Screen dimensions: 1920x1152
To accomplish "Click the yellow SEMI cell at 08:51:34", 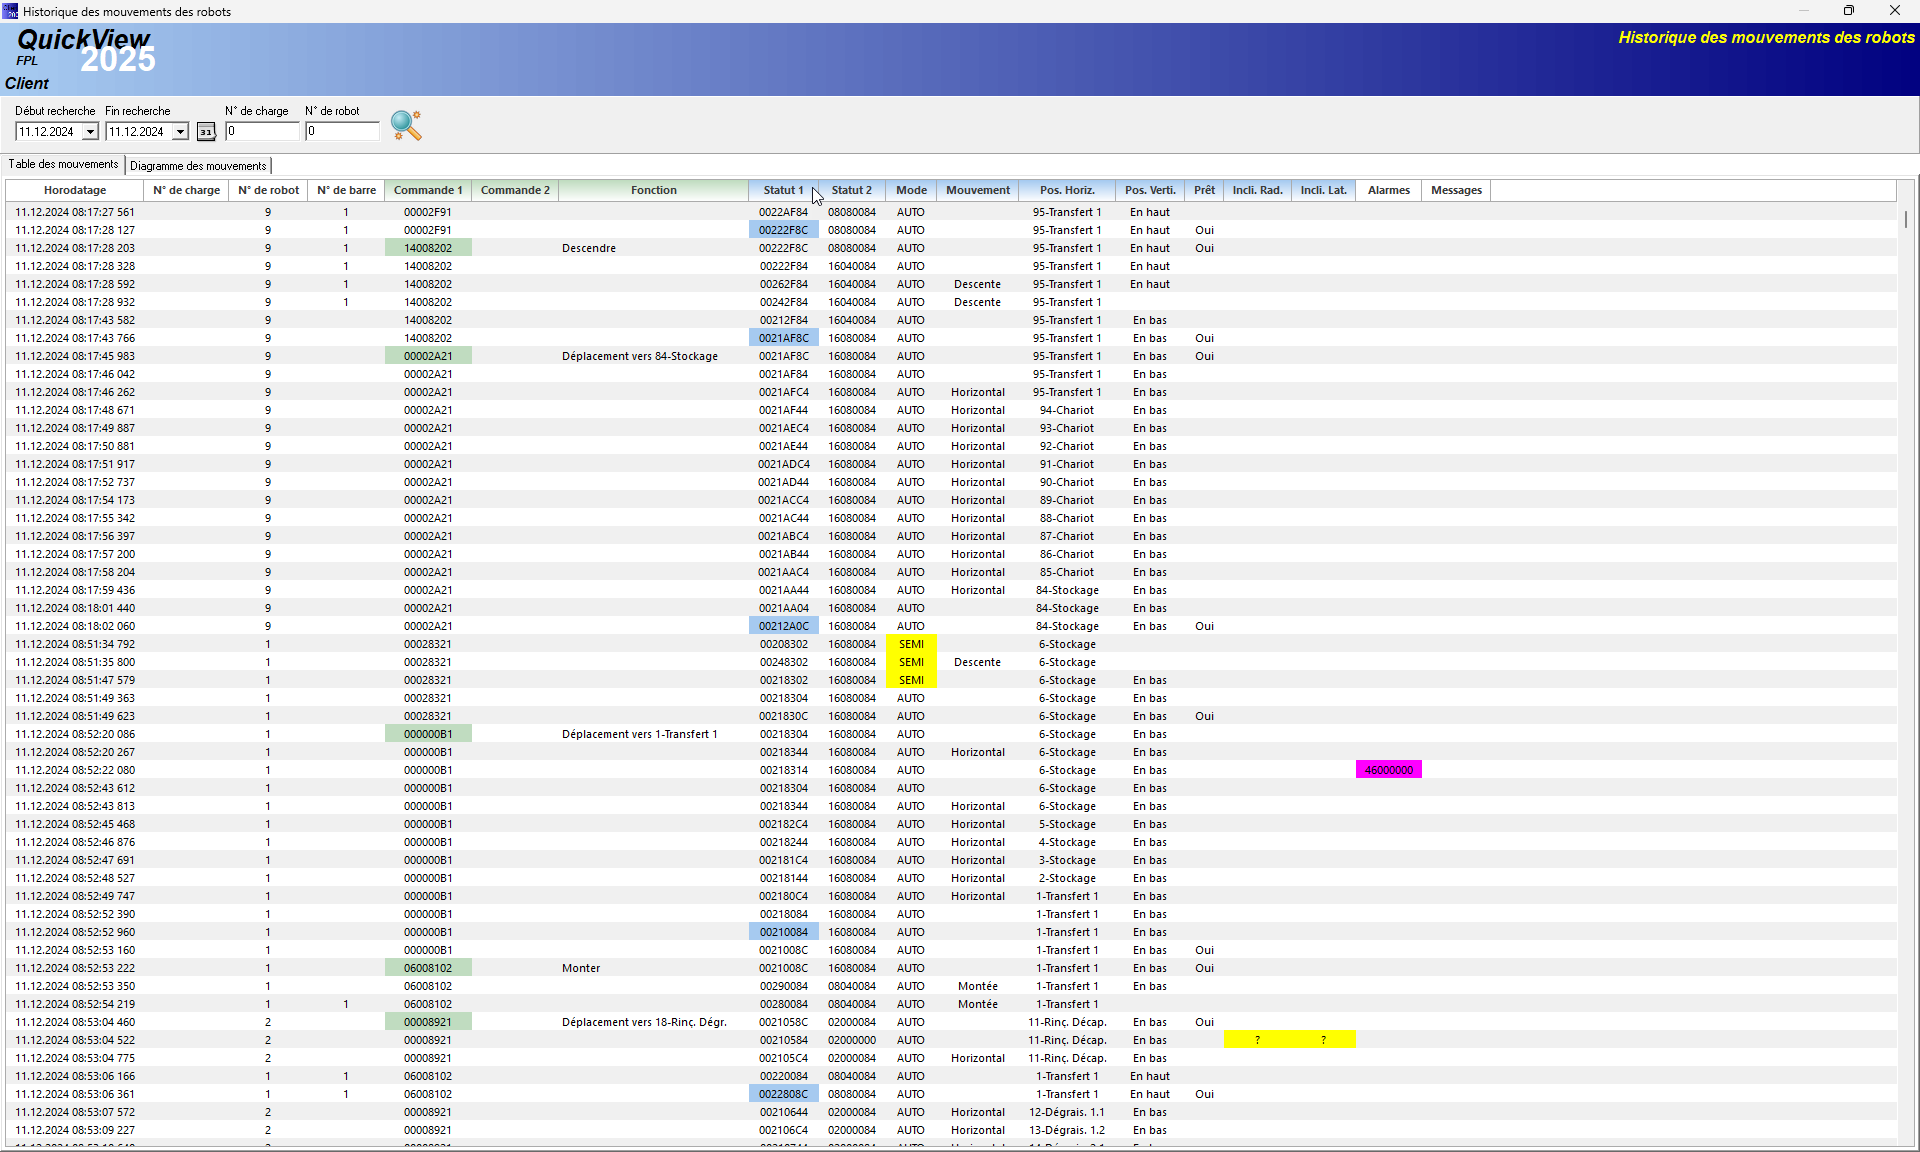I will click(911, 644).
